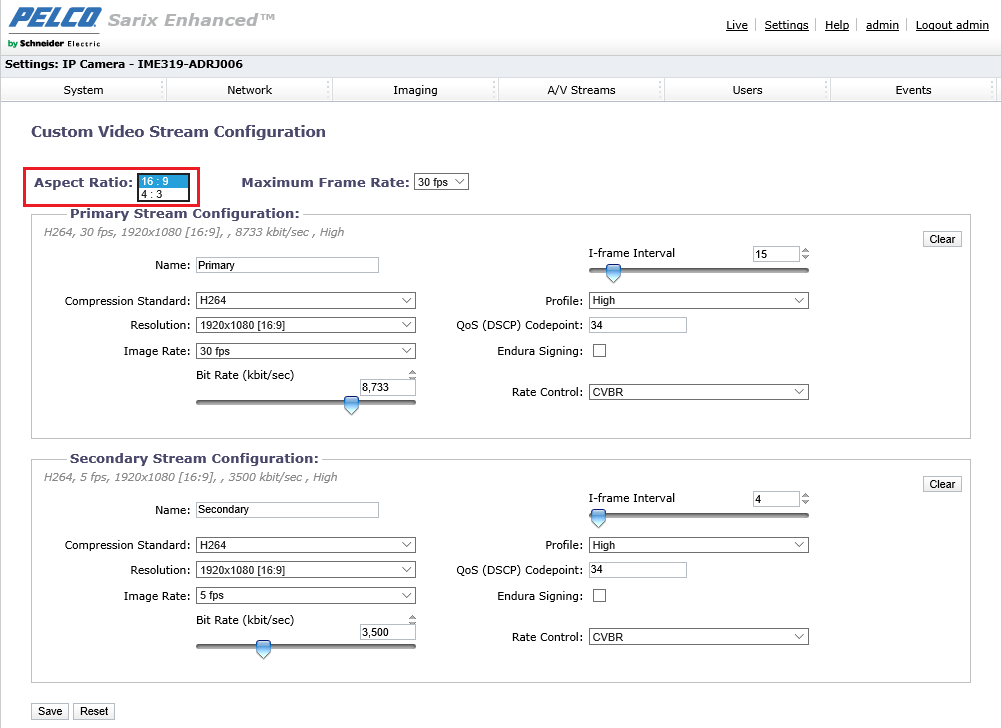Tick Endura Signing in Primary Stream Configuration
This screenshot has height=728, width=1002.
[599, 351]
